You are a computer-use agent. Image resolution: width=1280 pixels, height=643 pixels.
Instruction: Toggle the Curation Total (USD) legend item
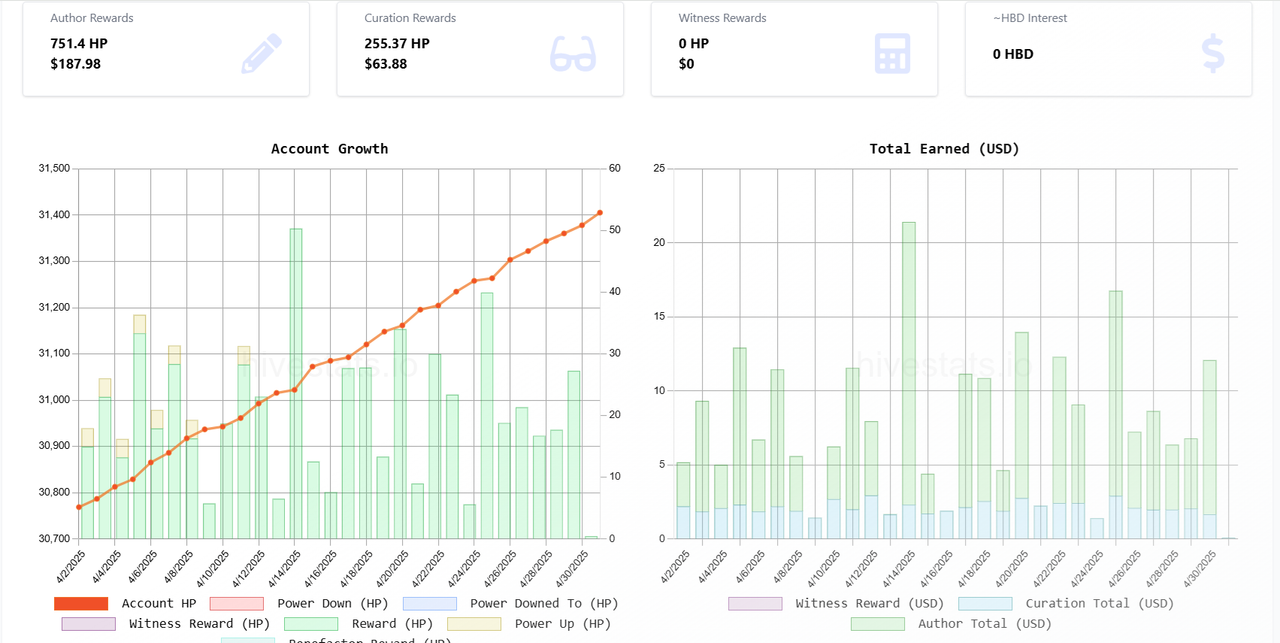(1066, 604)
